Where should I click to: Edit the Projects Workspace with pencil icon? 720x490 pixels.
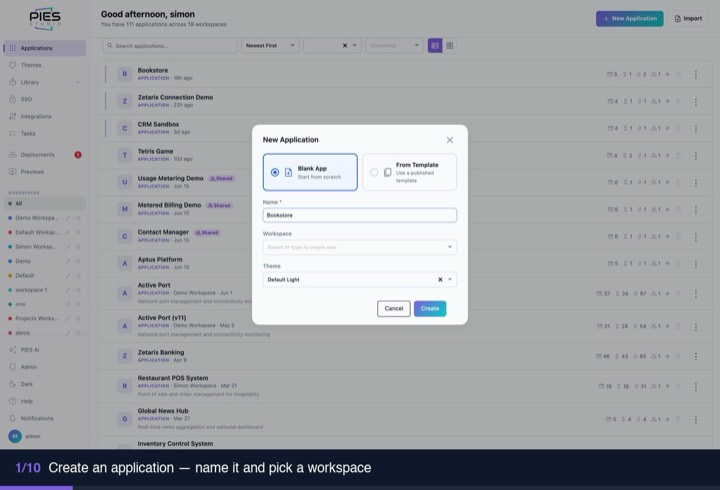pos(68,318)
